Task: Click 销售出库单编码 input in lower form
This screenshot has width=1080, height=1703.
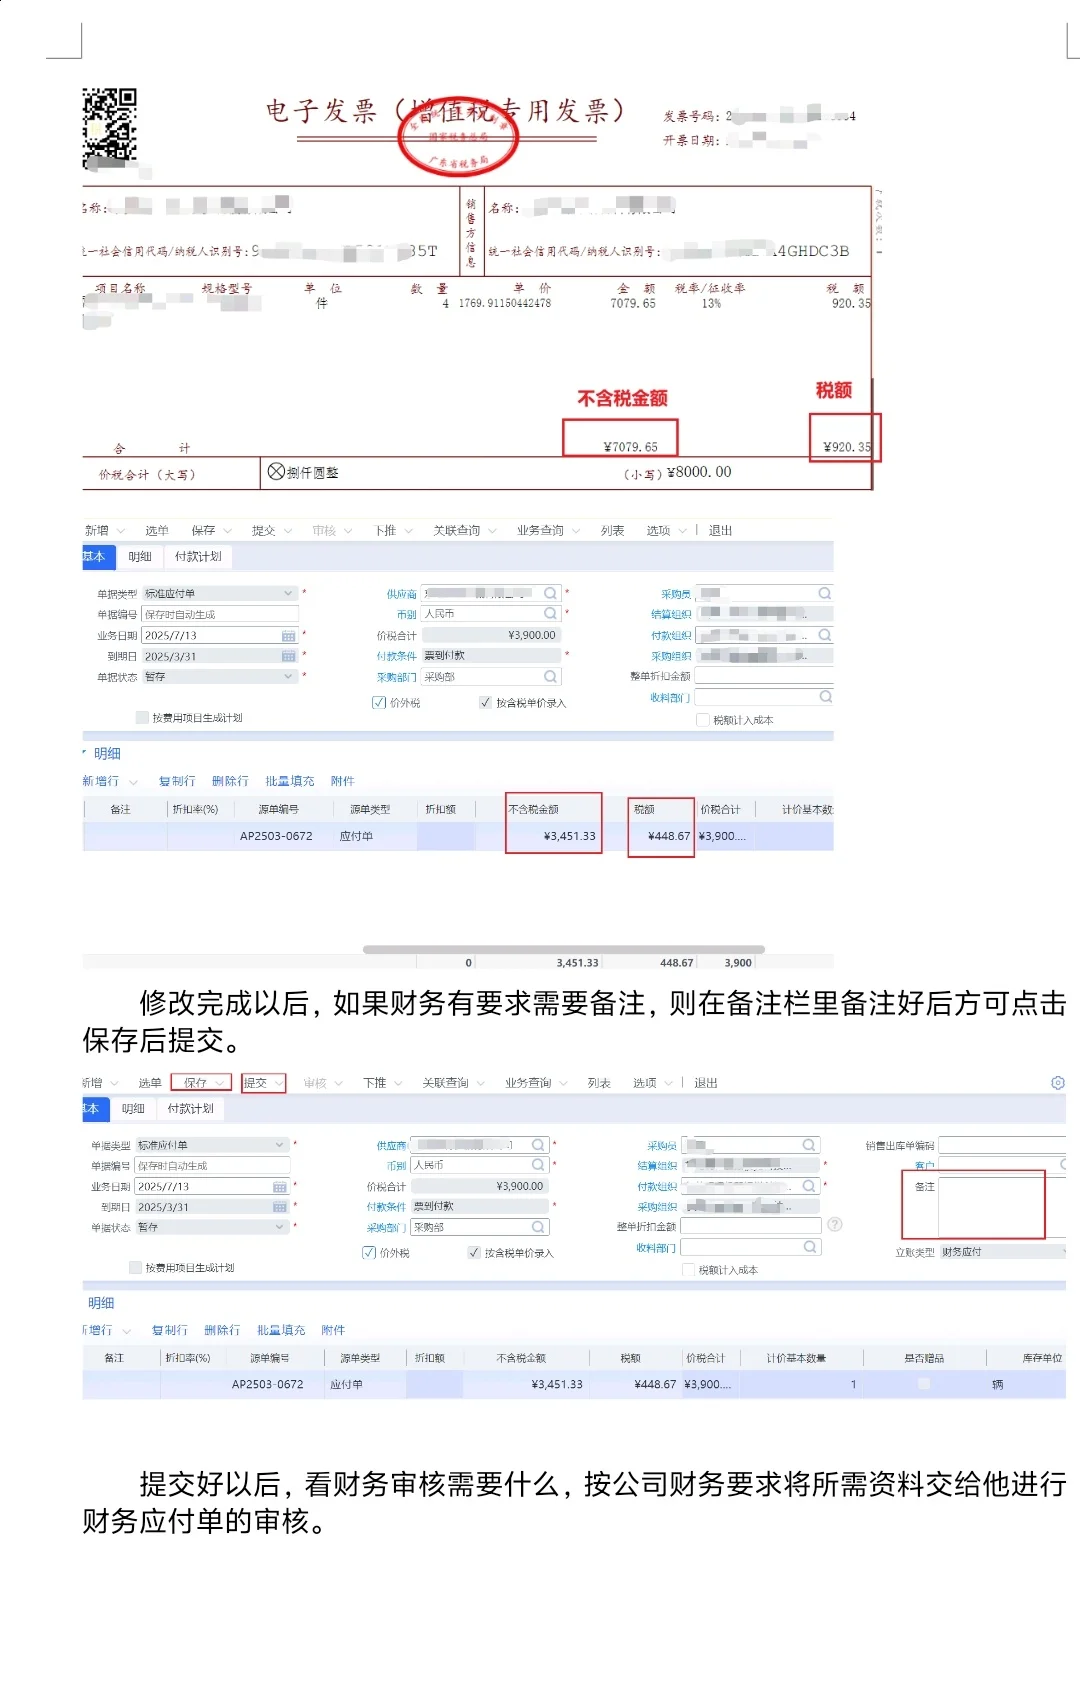Action: coord(1002,1145)
